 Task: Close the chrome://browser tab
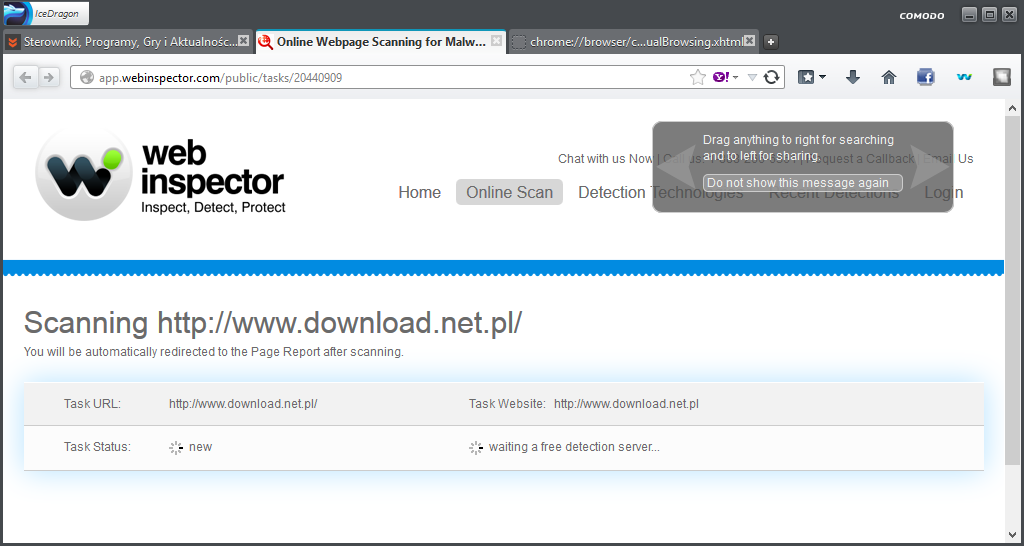click(x=749, y=40)
